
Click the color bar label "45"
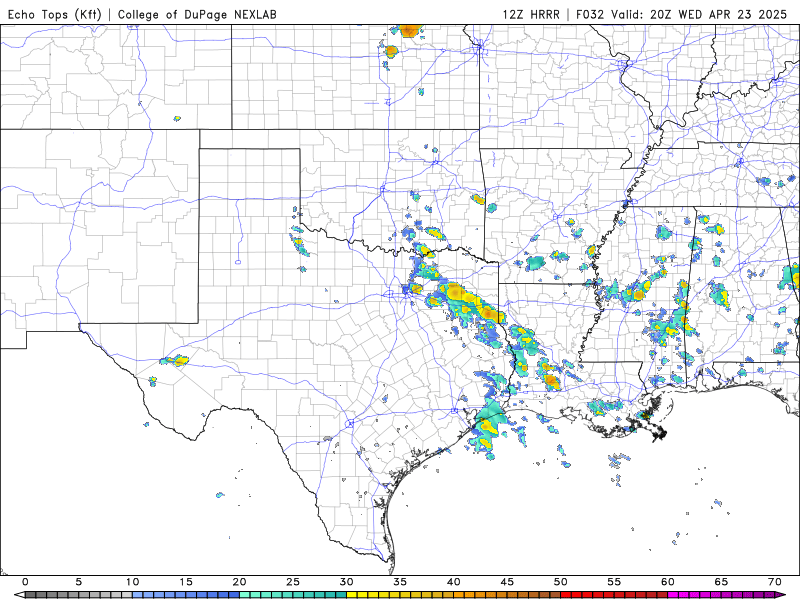point(507,582)
